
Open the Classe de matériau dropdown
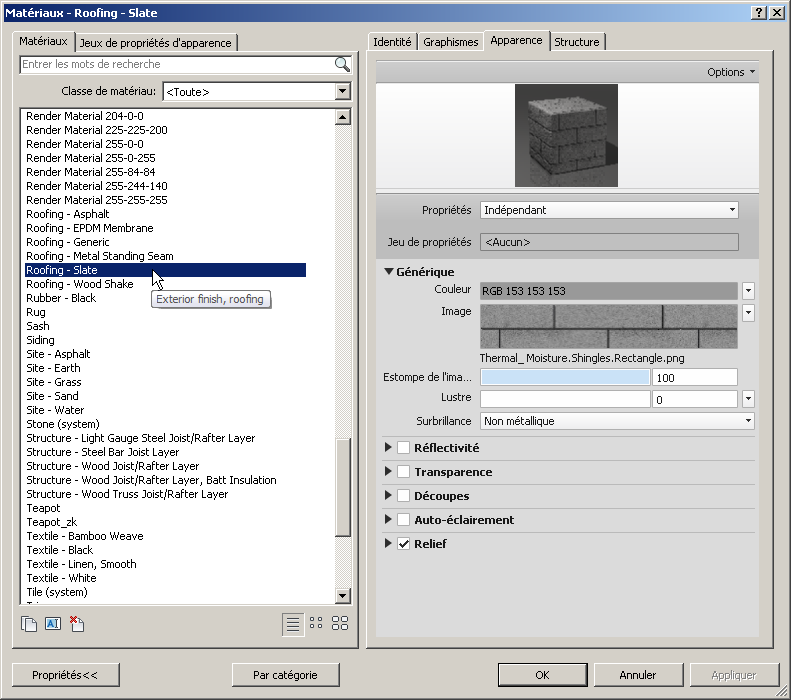[343, 92]
